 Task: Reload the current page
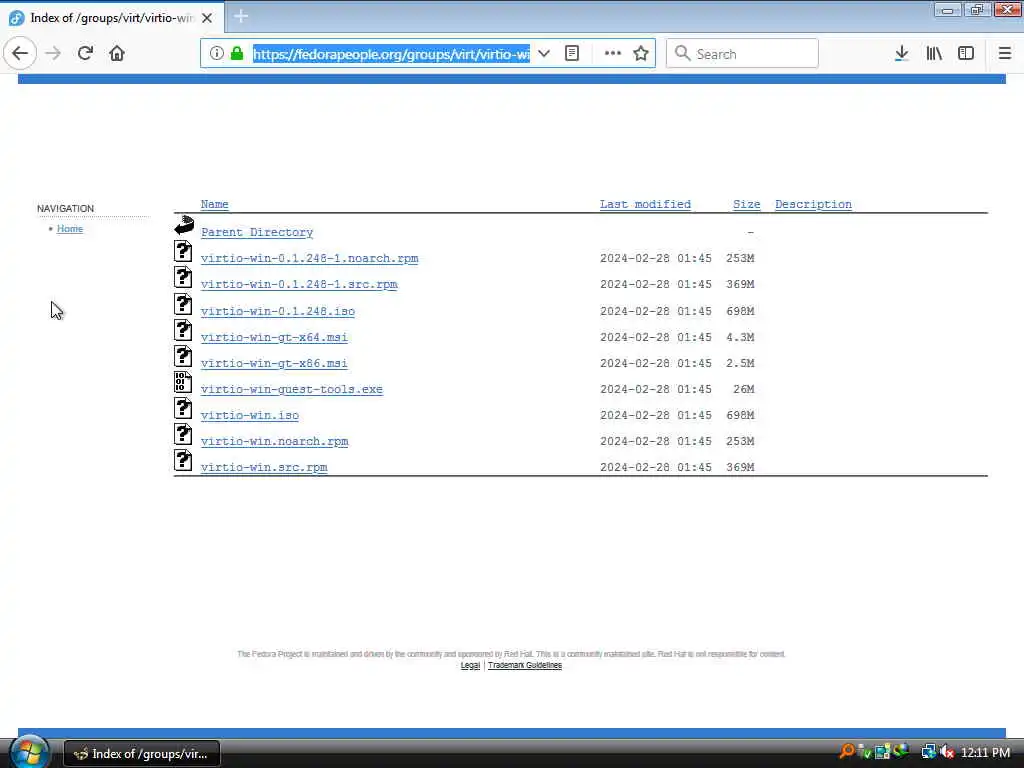[85, 54]
